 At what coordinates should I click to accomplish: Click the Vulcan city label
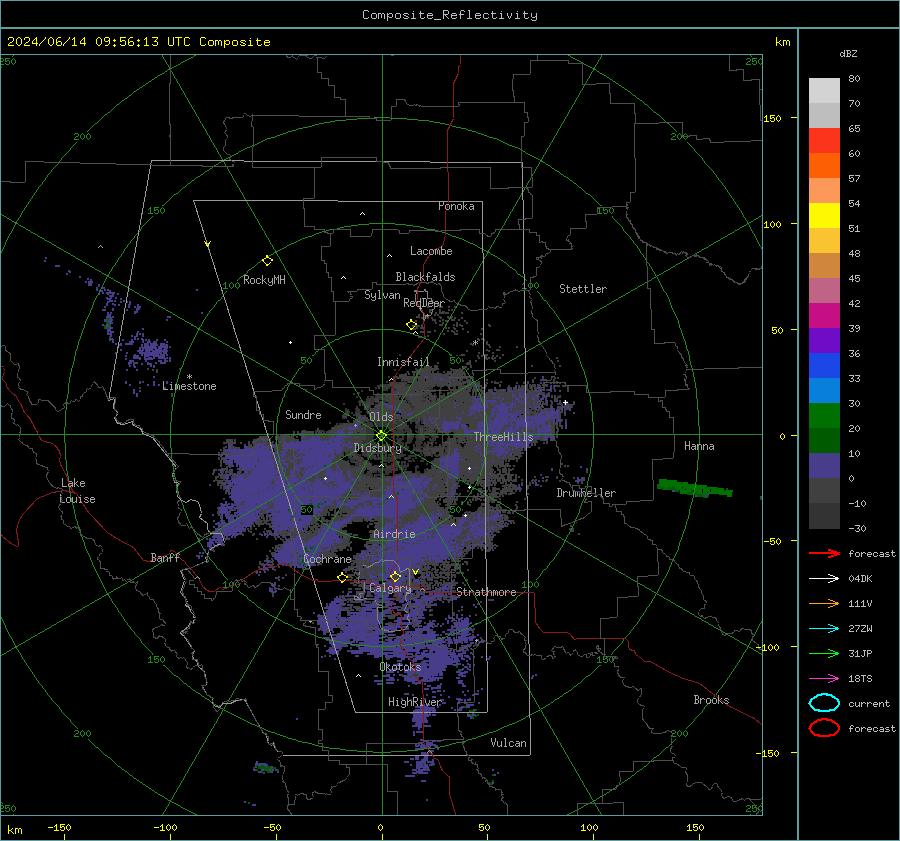click(x=509, y=743)
